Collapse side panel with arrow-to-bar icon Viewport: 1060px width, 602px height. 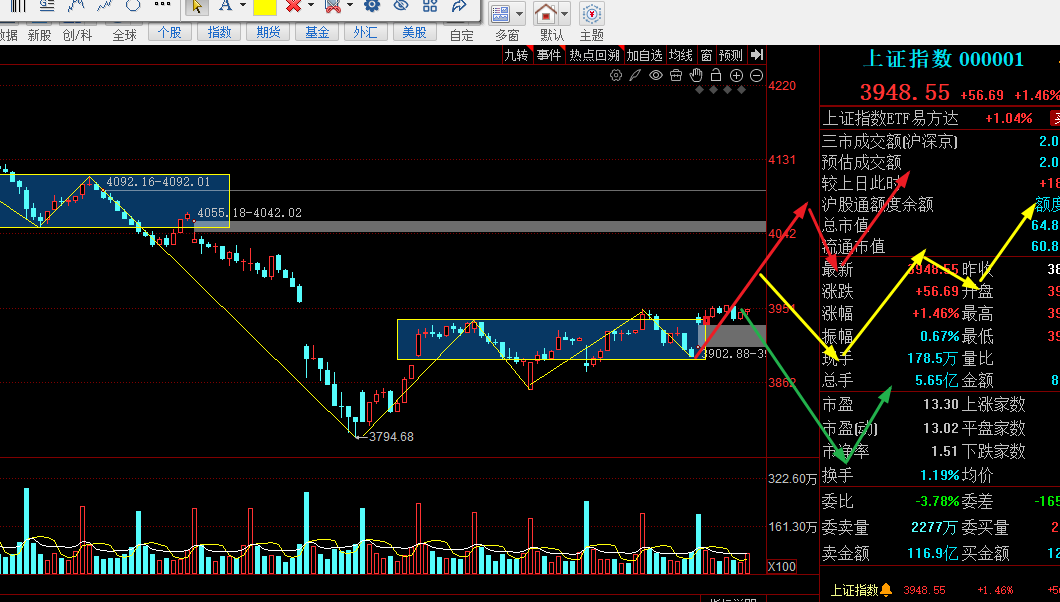tap(757, 55)
